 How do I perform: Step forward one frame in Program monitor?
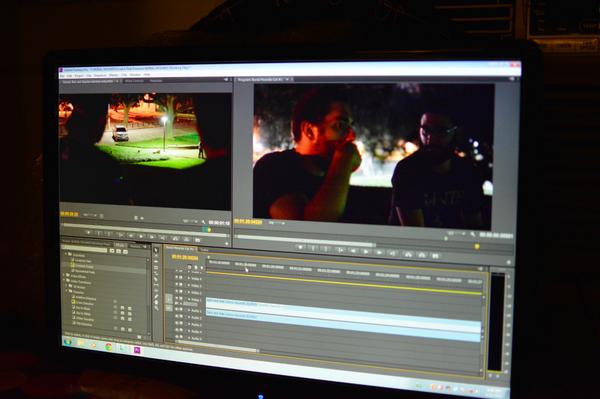pyautogui.click(x=379, y=252)
